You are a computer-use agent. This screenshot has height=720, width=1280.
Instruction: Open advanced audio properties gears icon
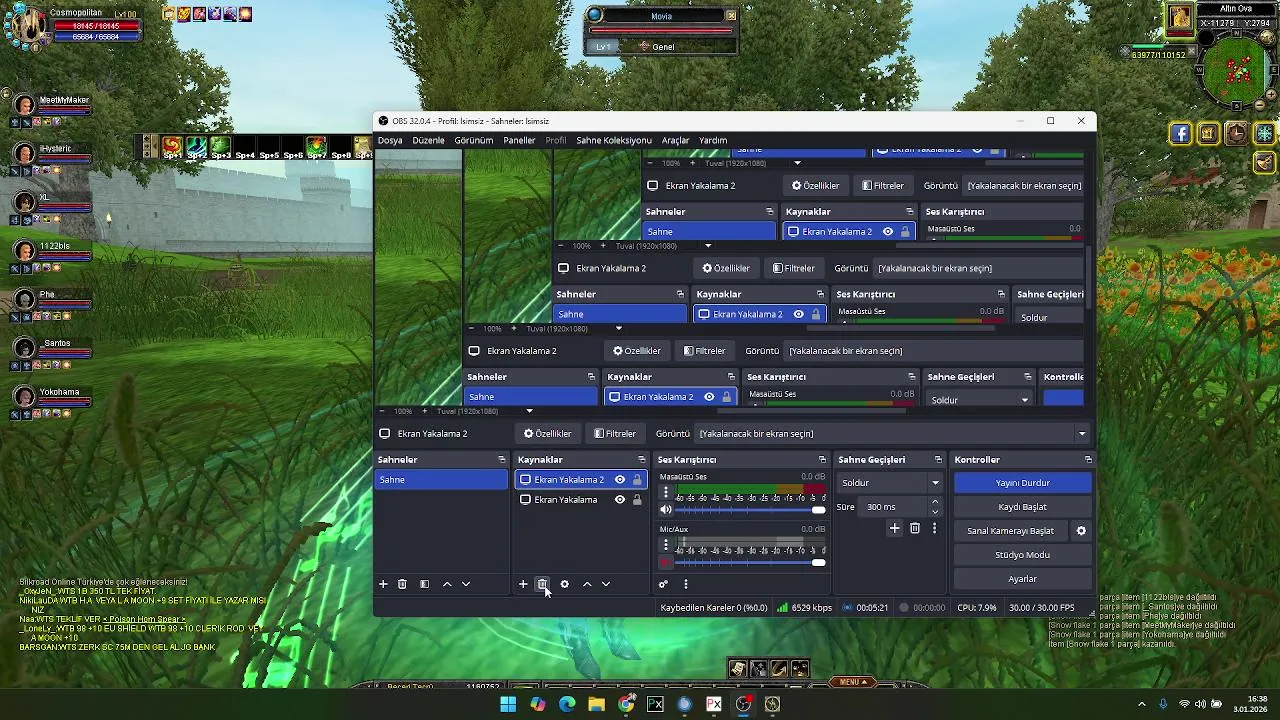coord(663,584)
